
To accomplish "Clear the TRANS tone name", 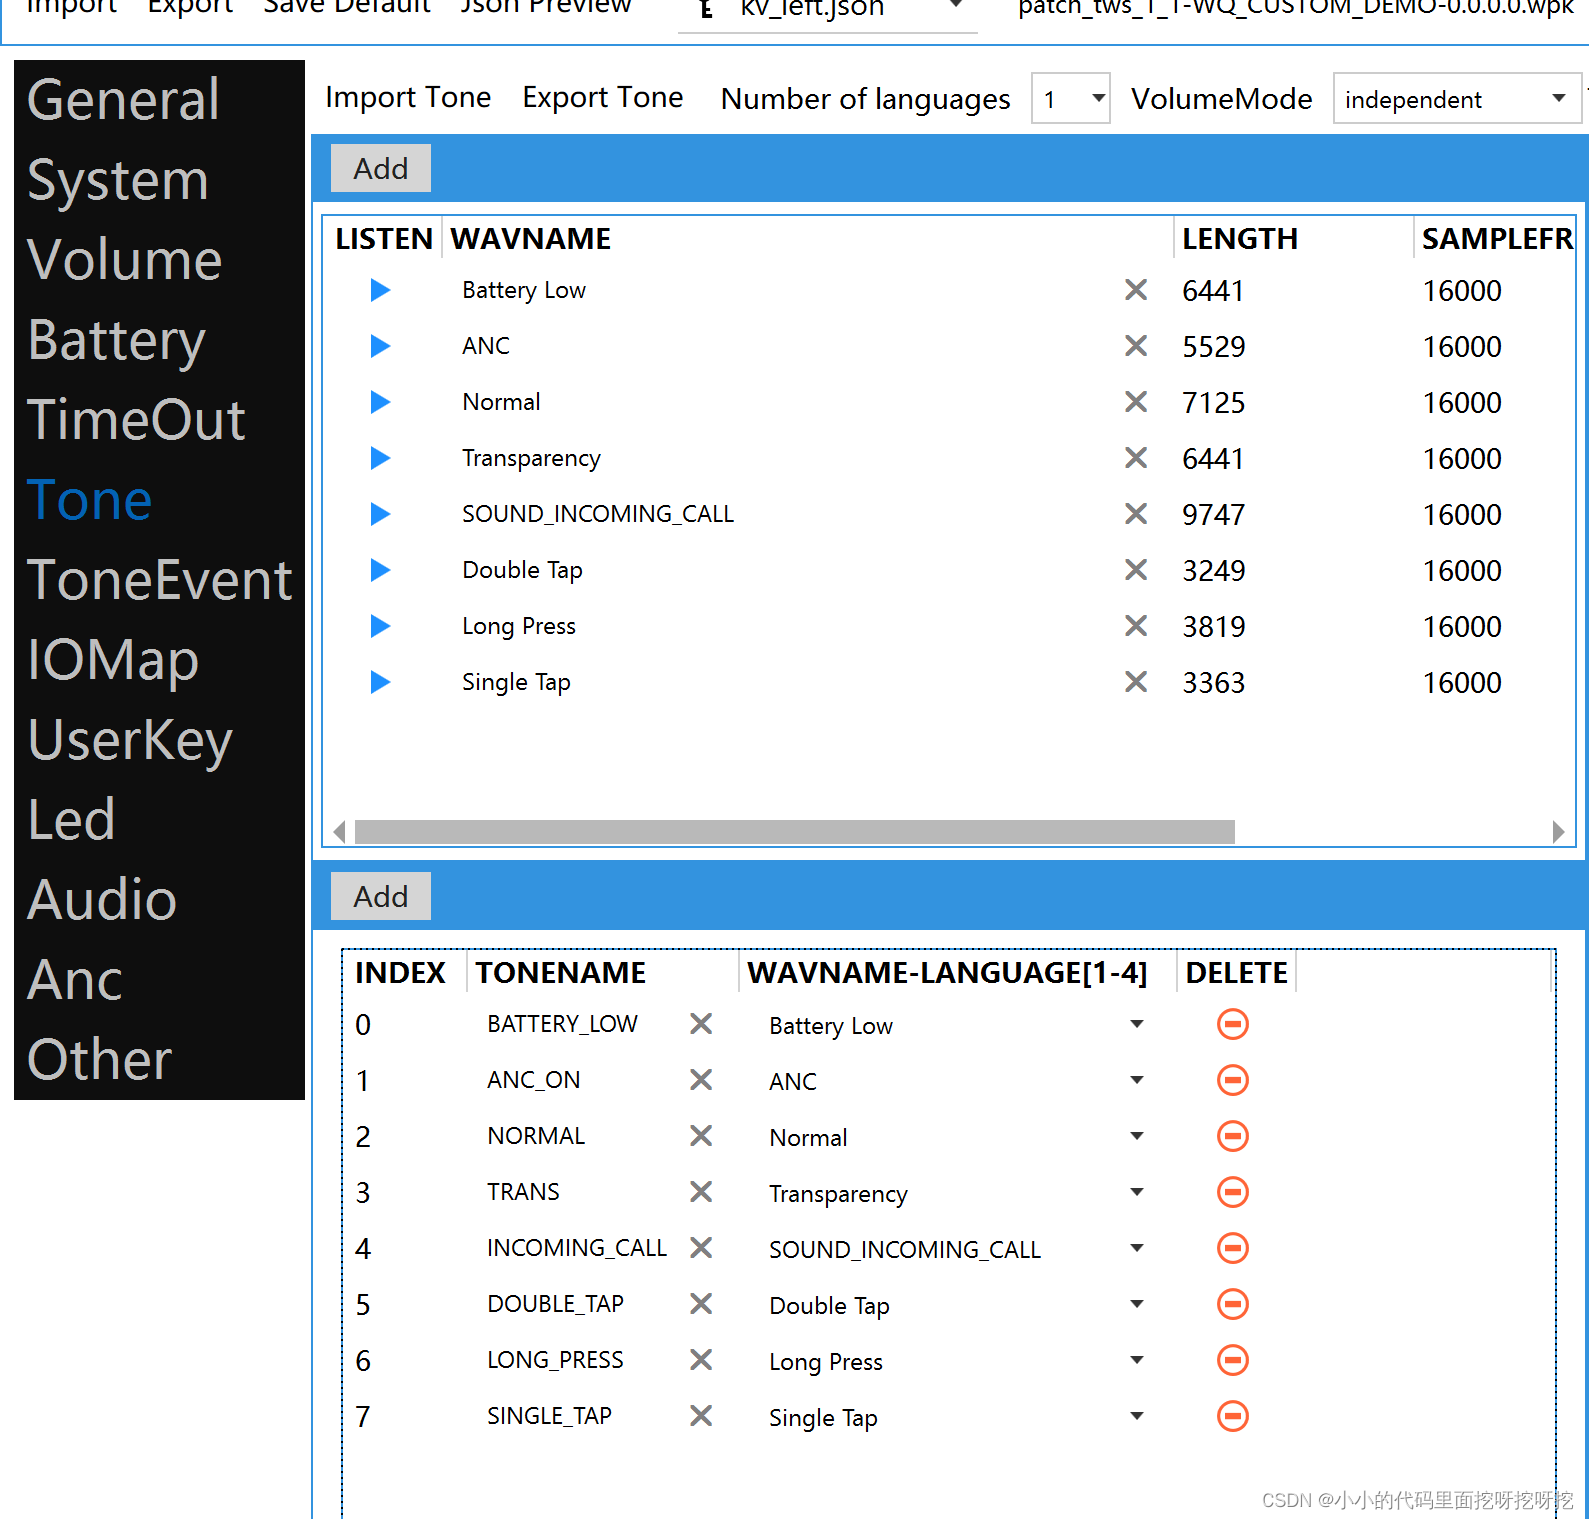I will click(701, 1192).
